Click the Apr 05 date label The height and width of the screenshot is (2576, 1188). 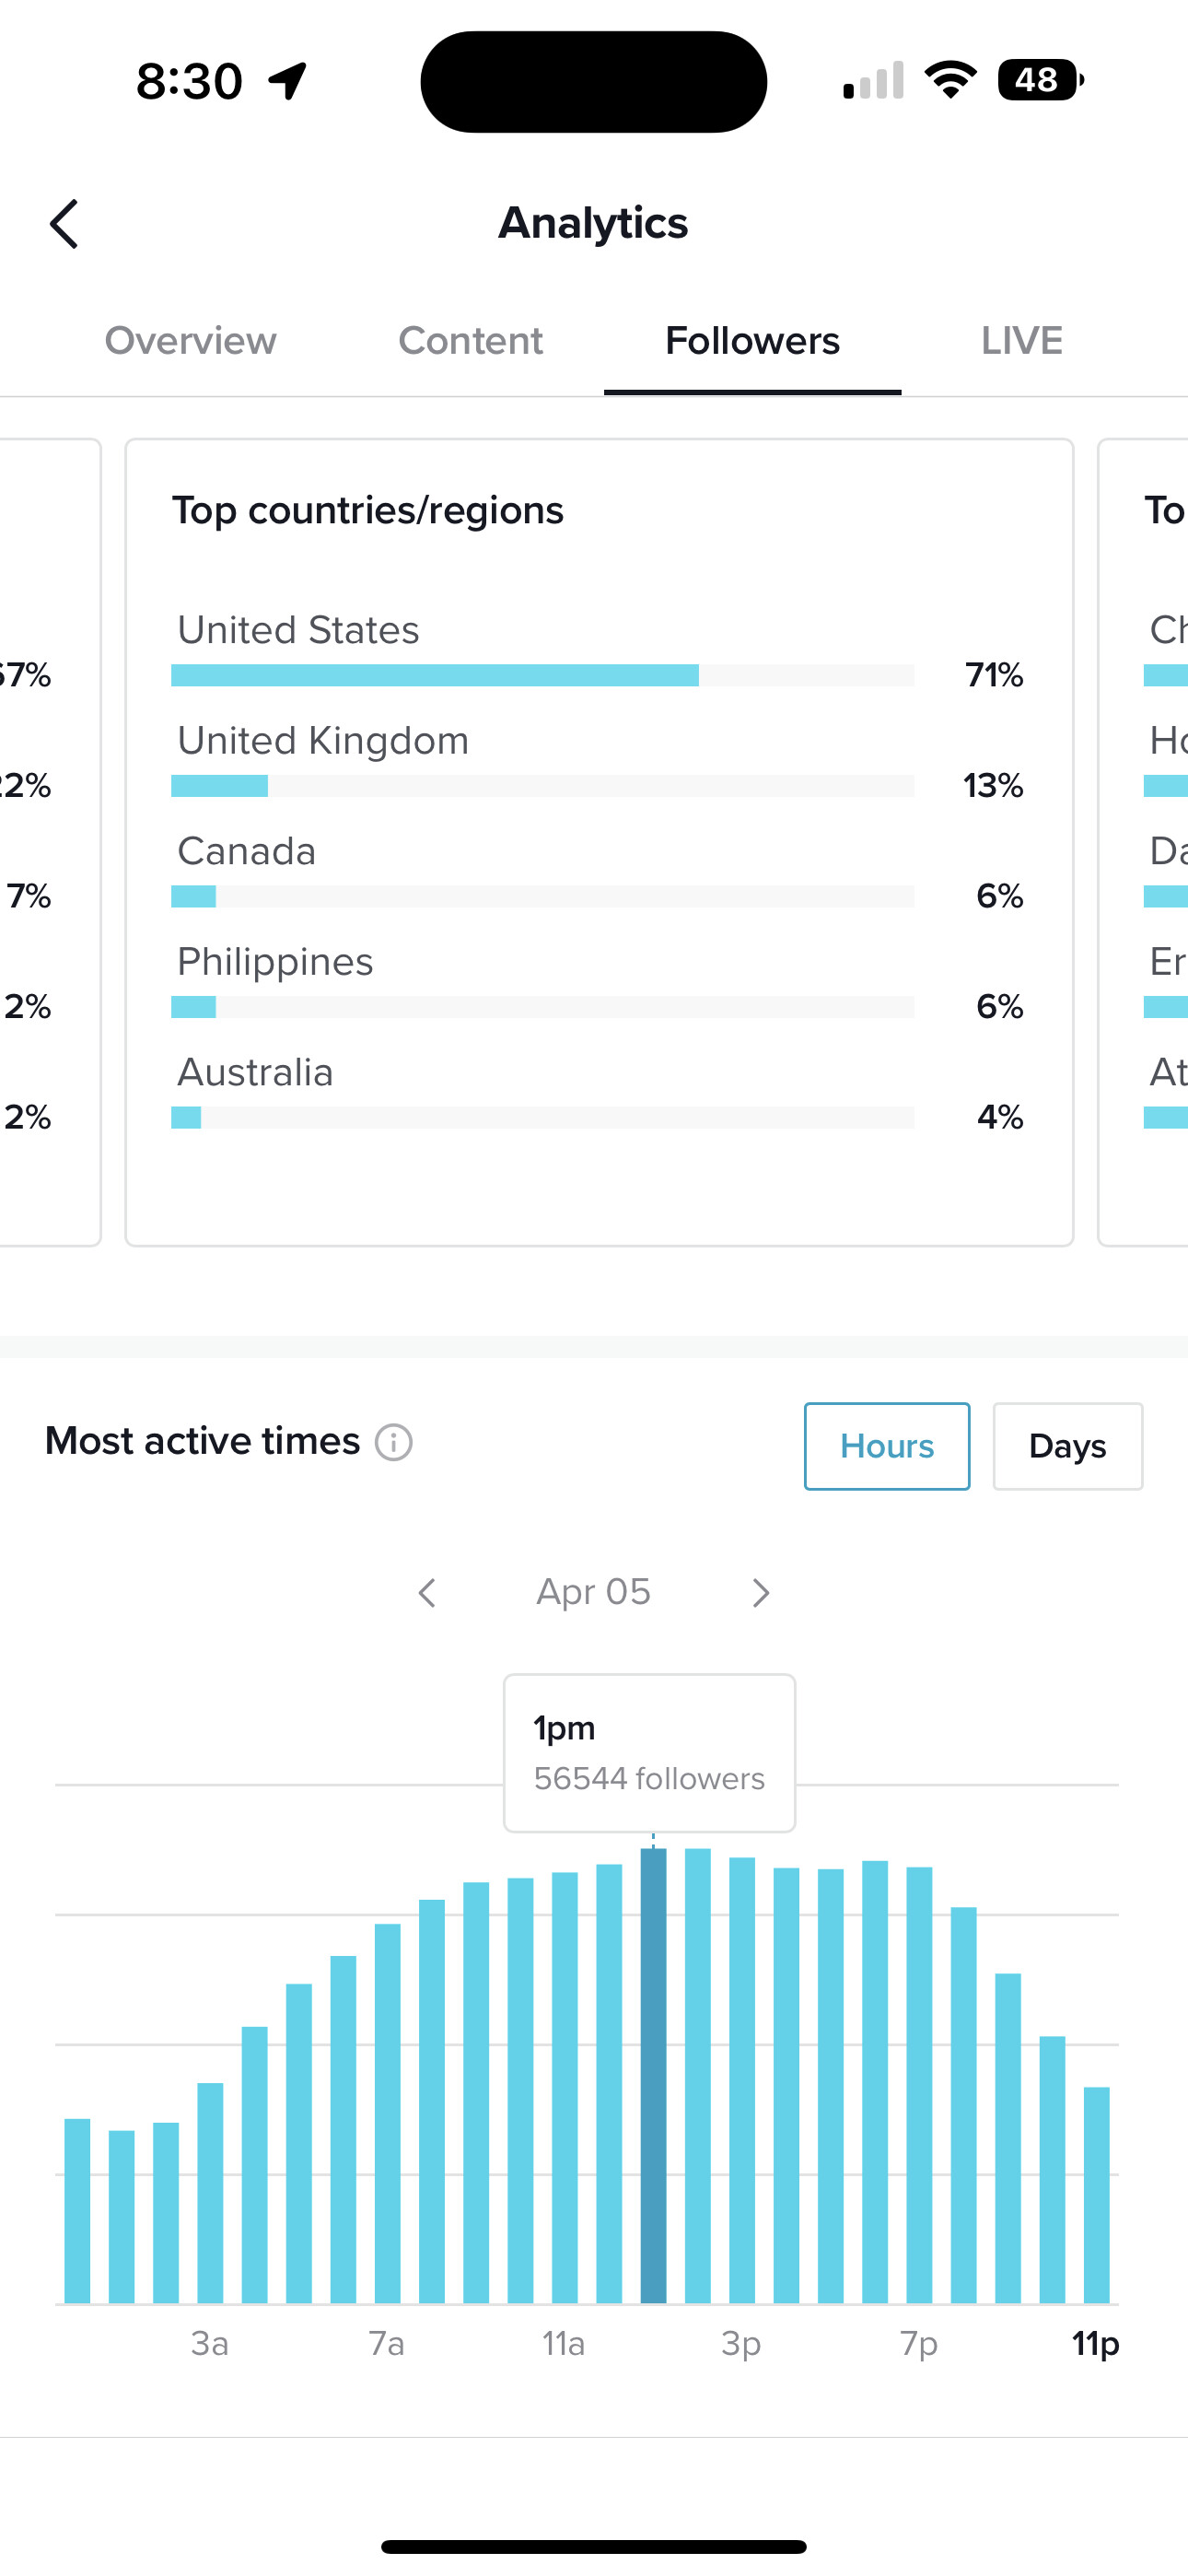pyautogui.click(x=593, y=1592)
